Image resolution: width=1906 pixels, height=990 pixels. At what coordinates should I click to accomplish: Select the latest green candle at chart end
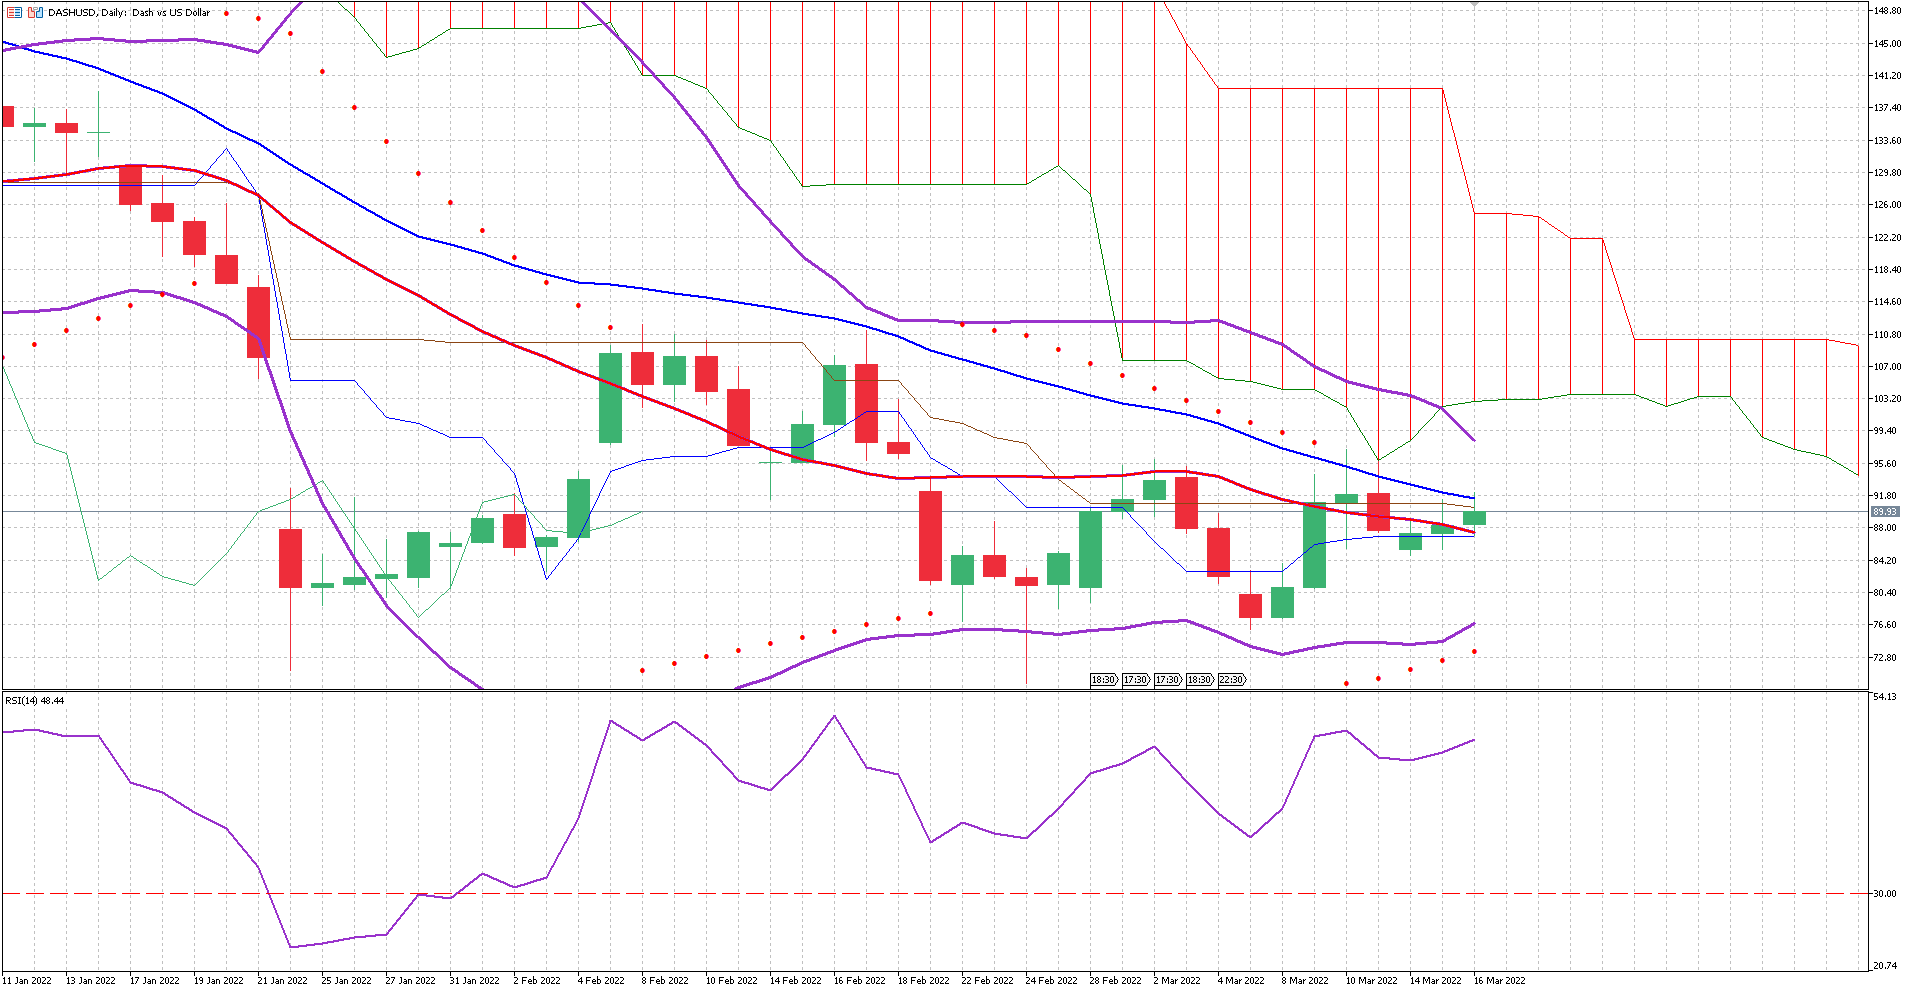[x=1474, y=518]
